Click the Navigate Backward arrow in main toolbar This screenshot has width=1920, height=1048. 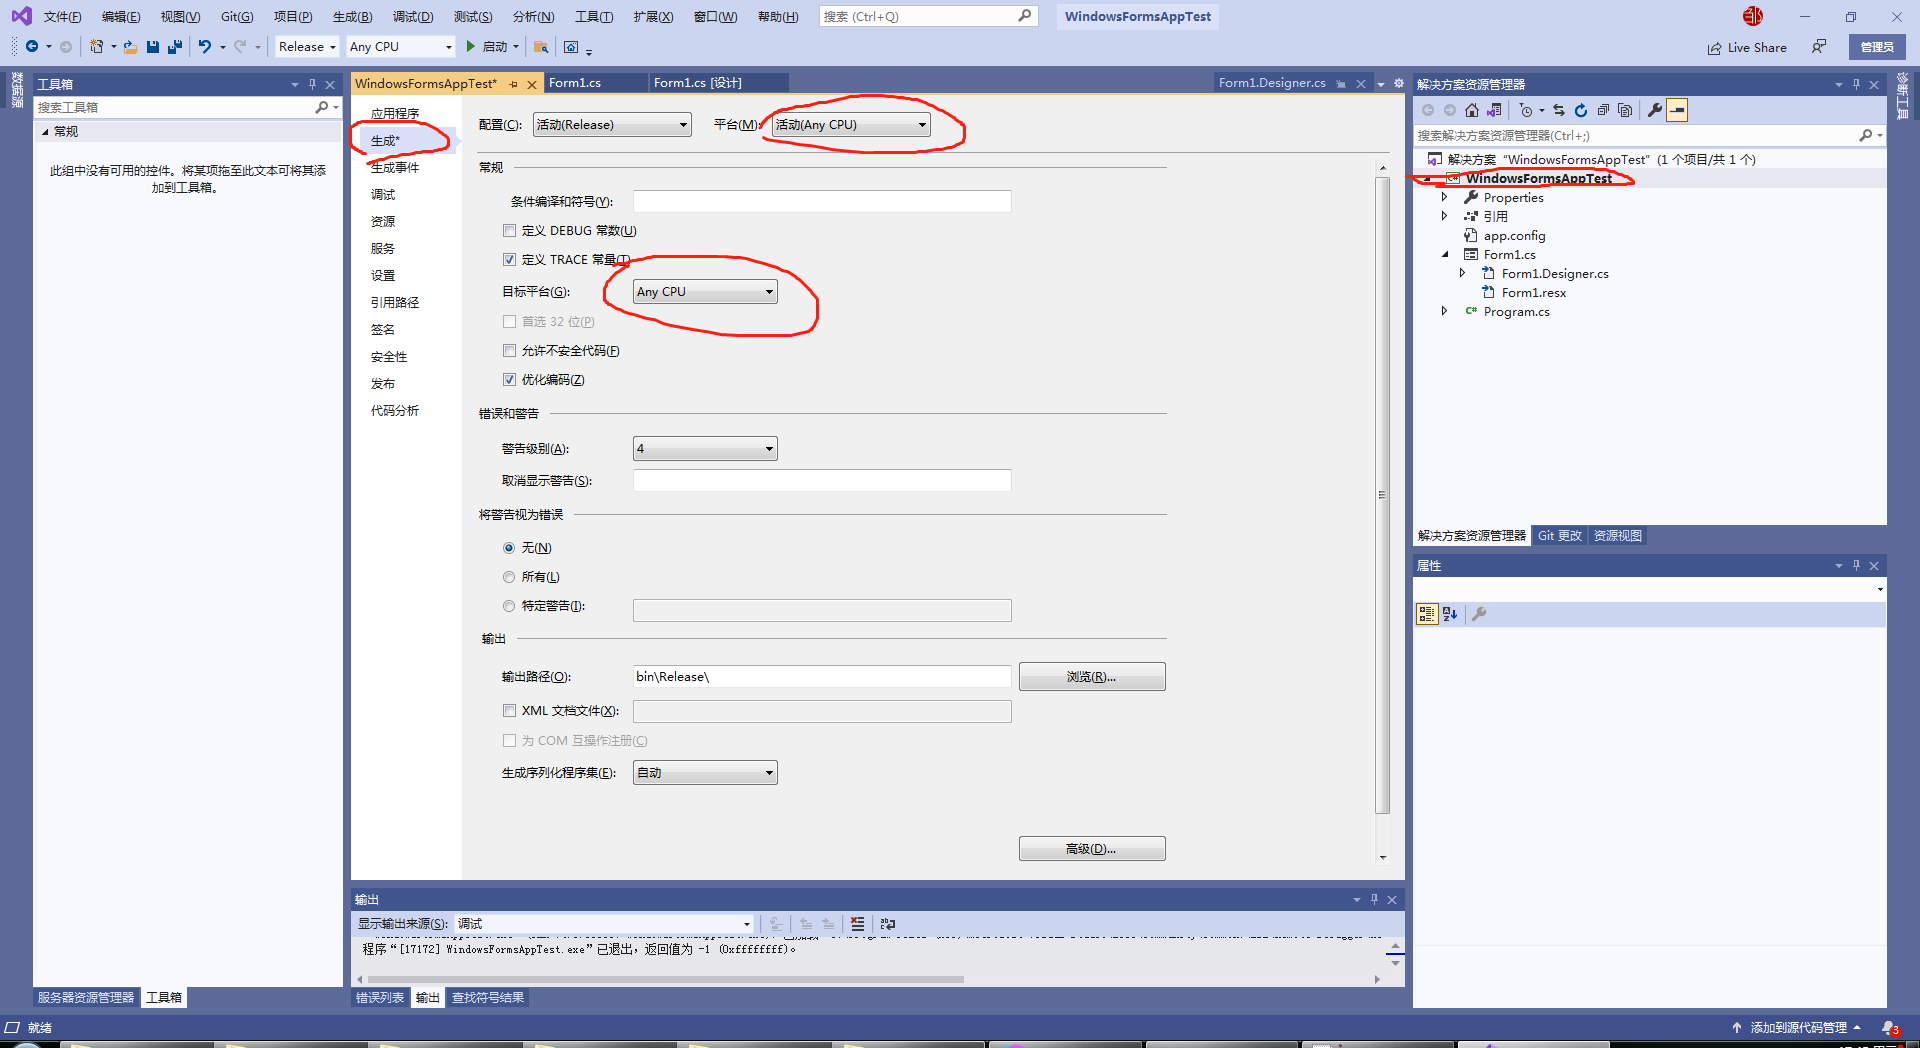tap(32, 47)
